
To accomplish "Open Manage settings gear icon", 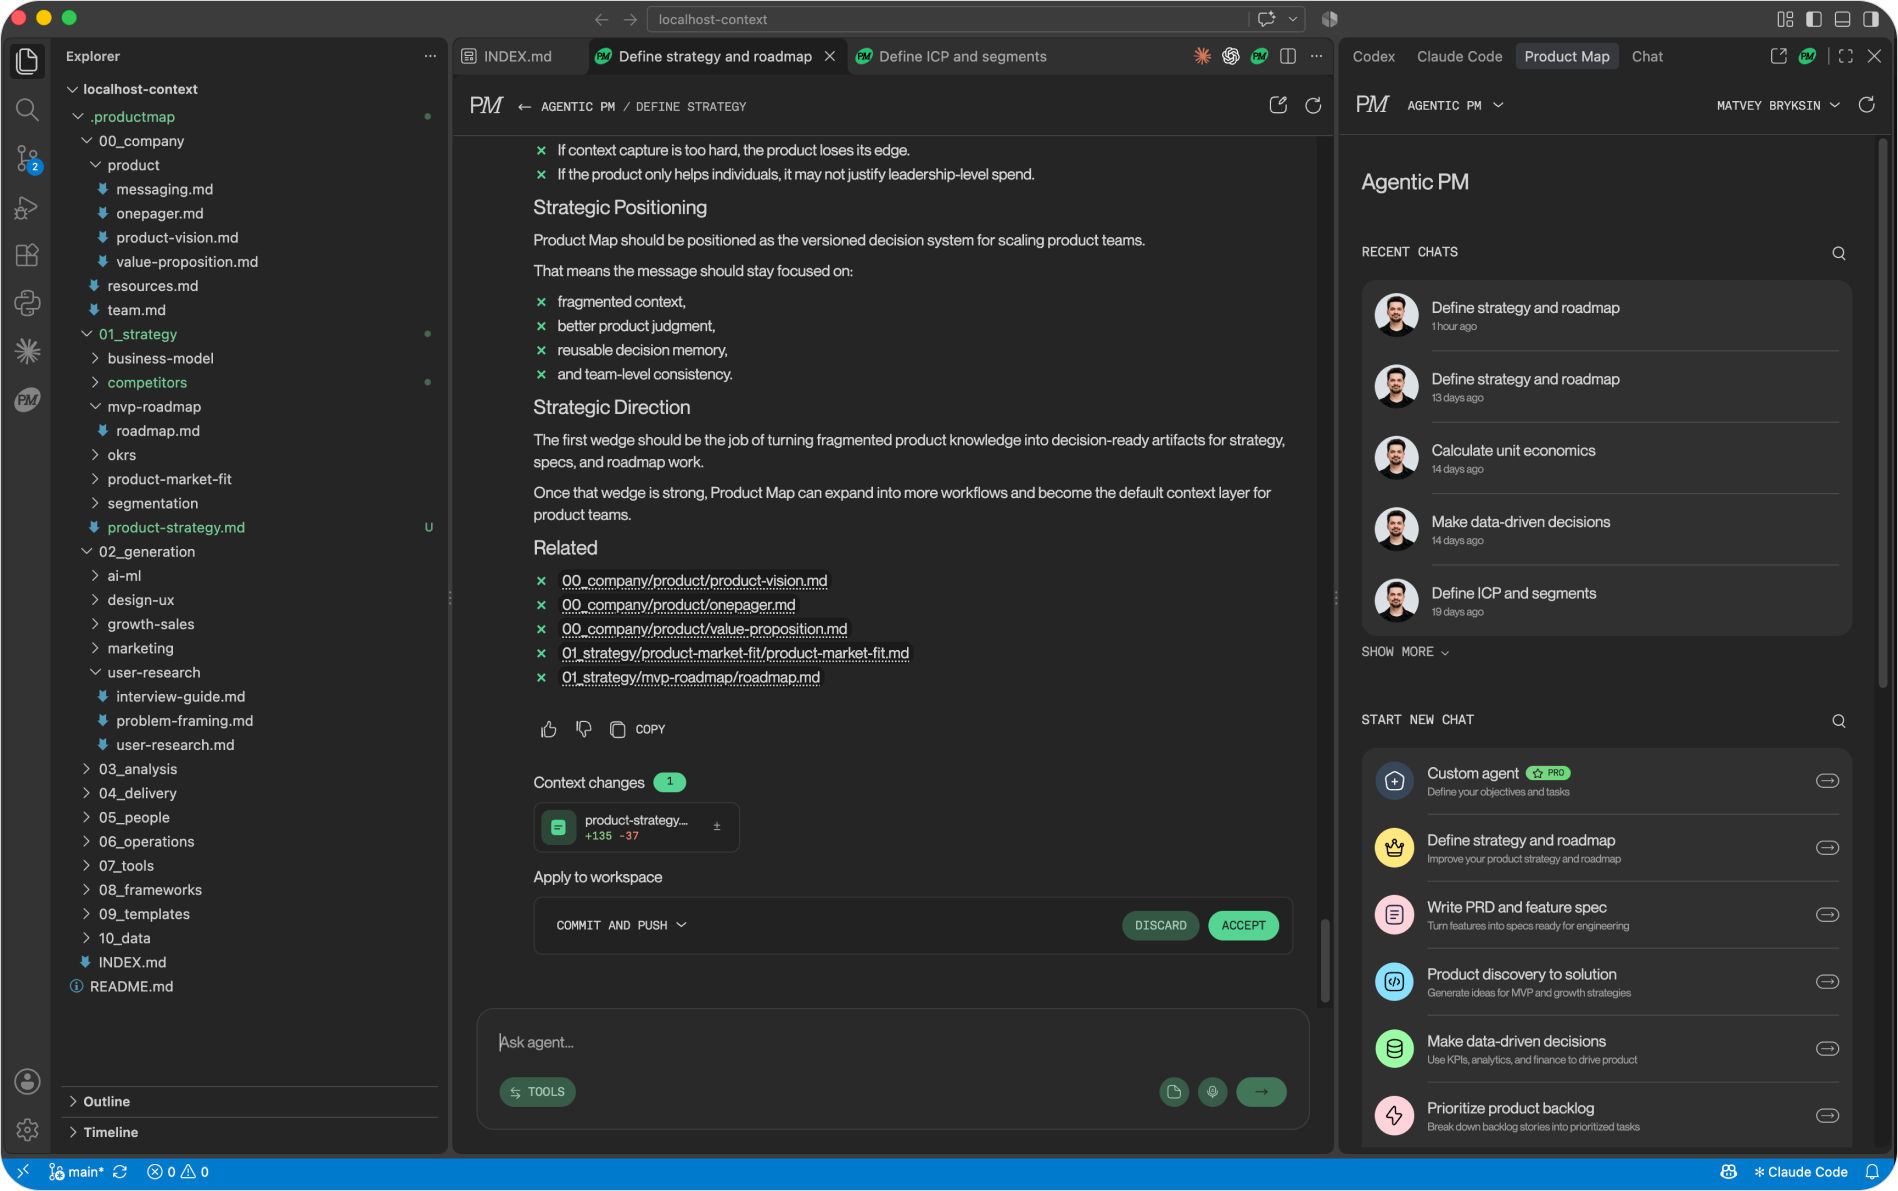I will [27, 1130].
